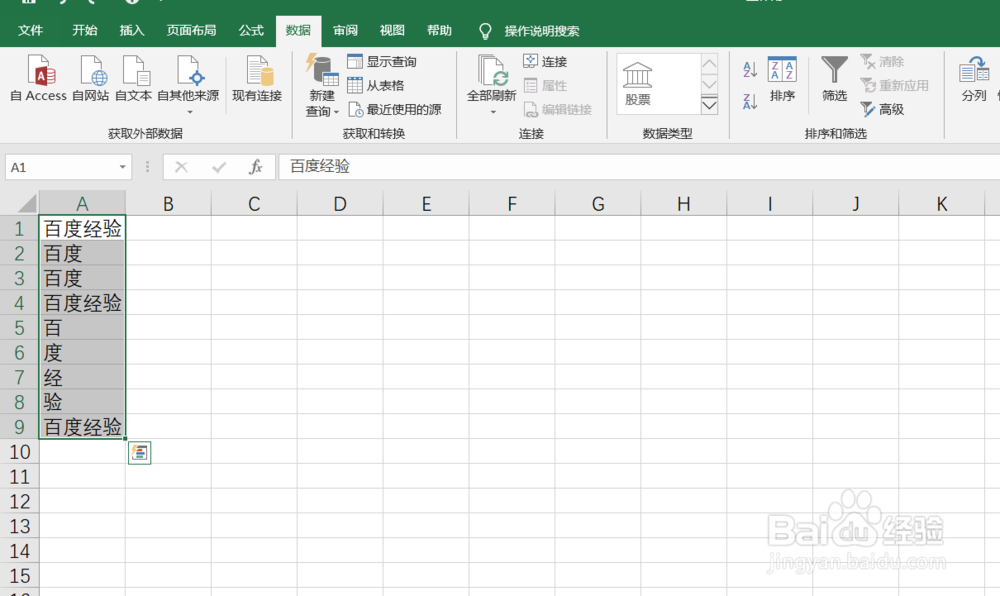1000x596 pixels.
Task: Open the Name Box dropdown arrow
Action: (x=122, y=167)
